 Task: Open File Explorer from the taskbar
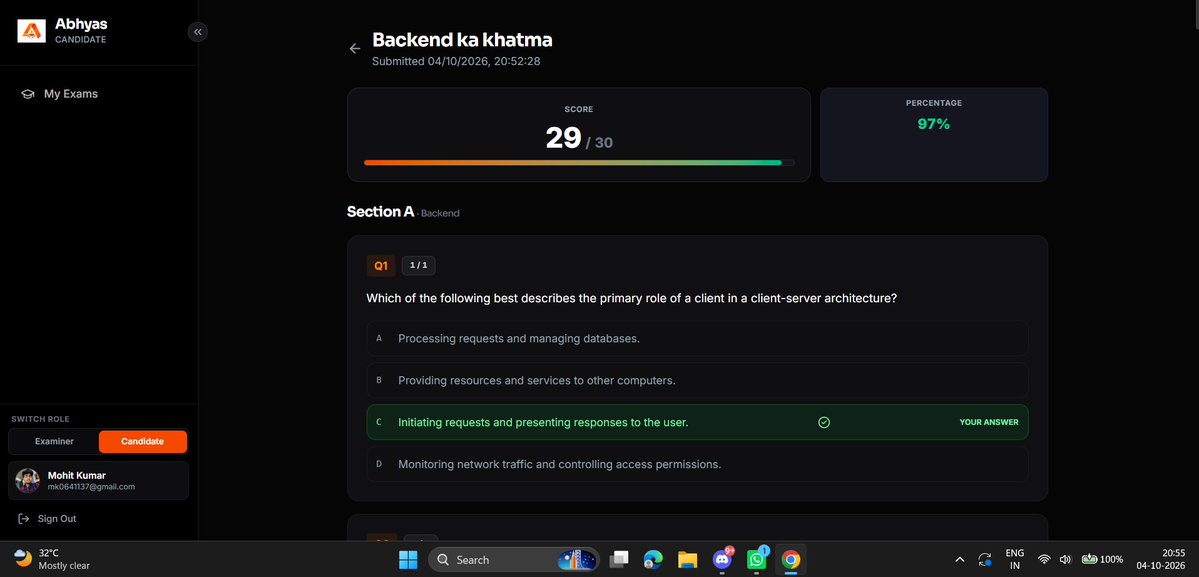tap(687, 559)
